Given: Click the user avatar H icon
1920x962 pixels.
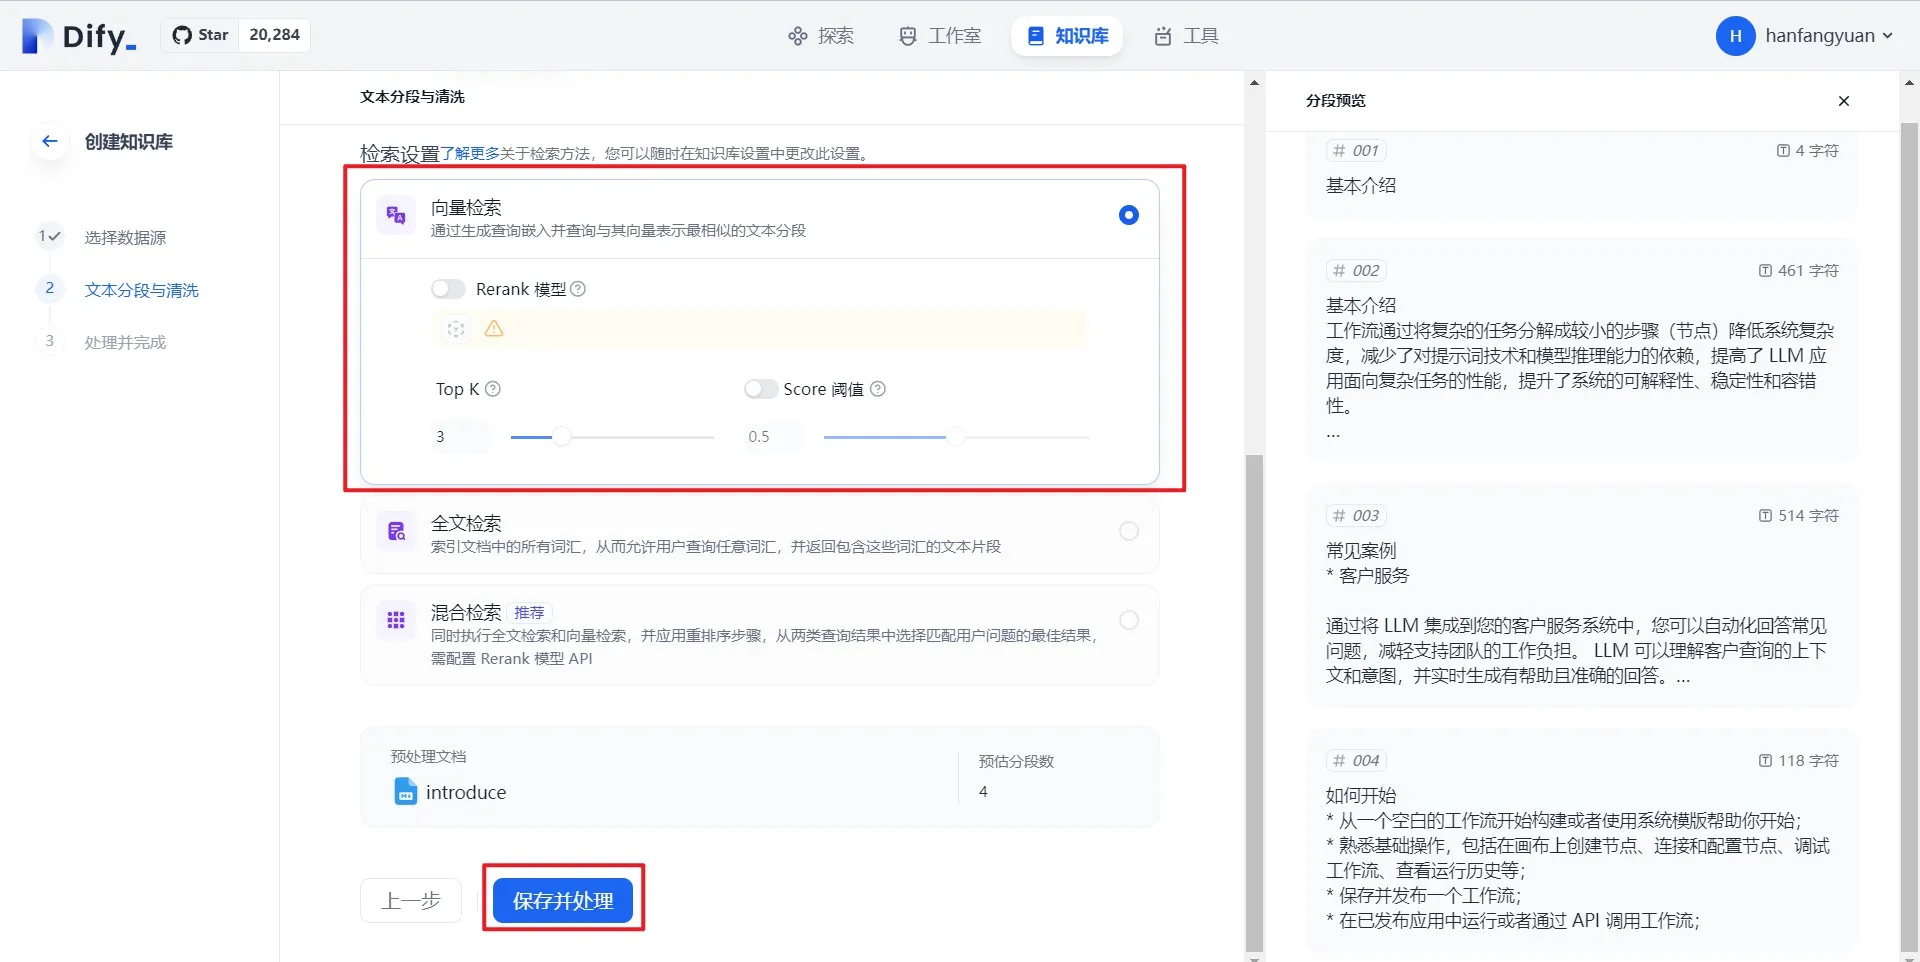Looking at the screenshot, I should pyautogui.click(x=1735, y=36).
